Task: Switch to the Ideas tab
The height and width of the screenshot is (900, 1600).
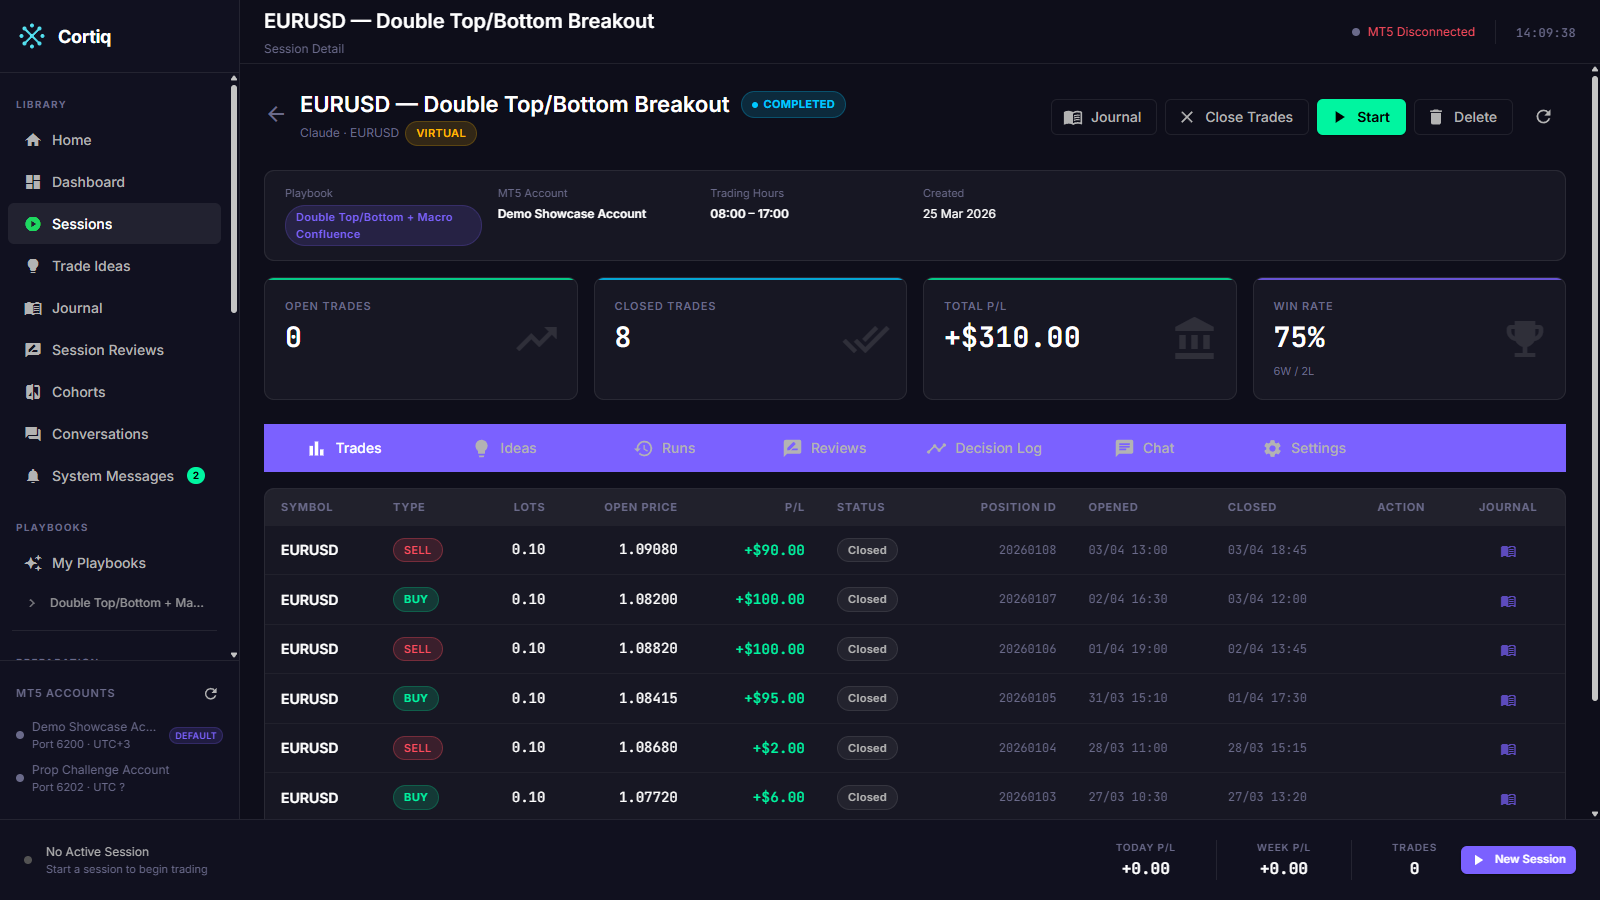Action: coord(505,448)
